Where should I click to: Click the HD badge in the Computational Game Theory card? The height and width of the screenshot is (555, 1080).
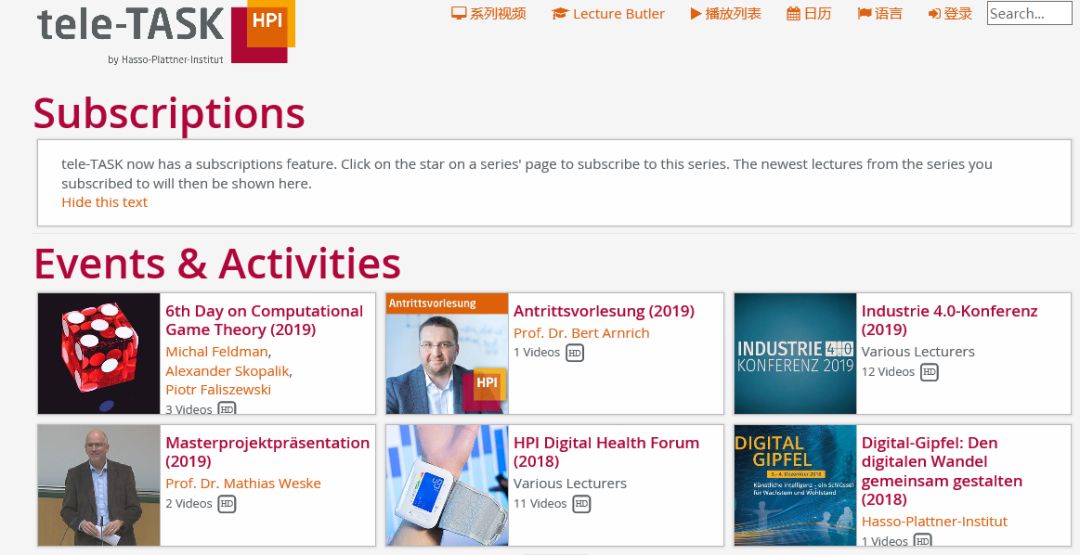point(227,408)
